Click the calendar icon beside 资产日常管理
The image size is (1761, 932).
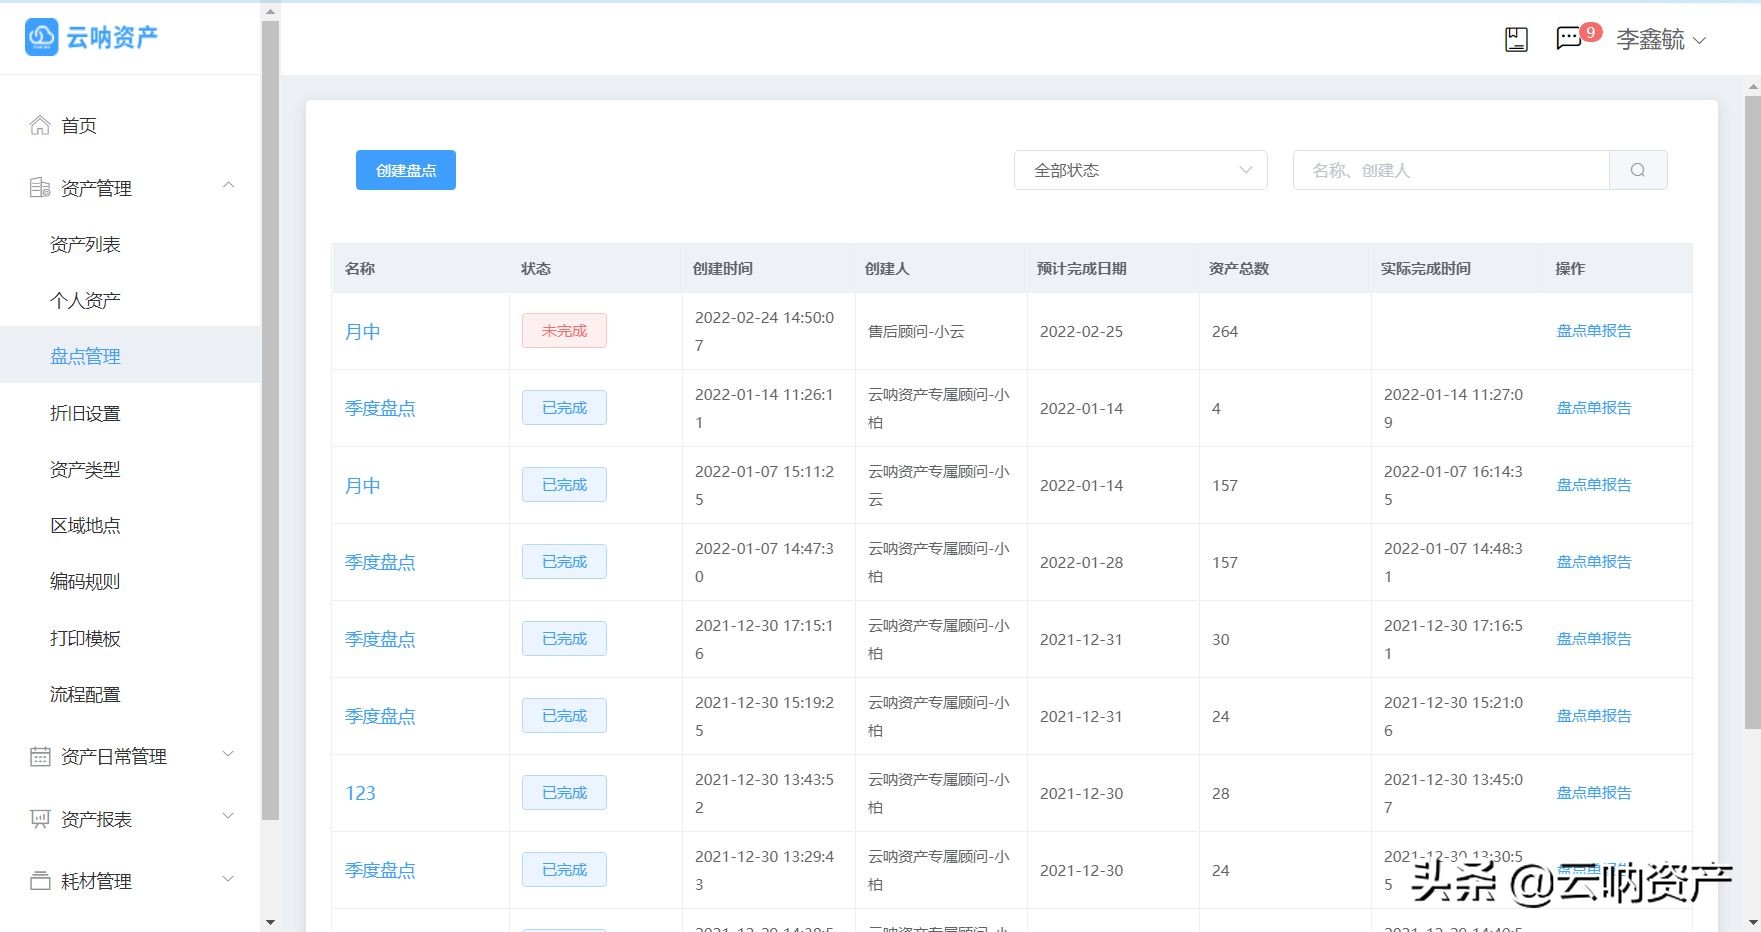[x=40, y=757]
